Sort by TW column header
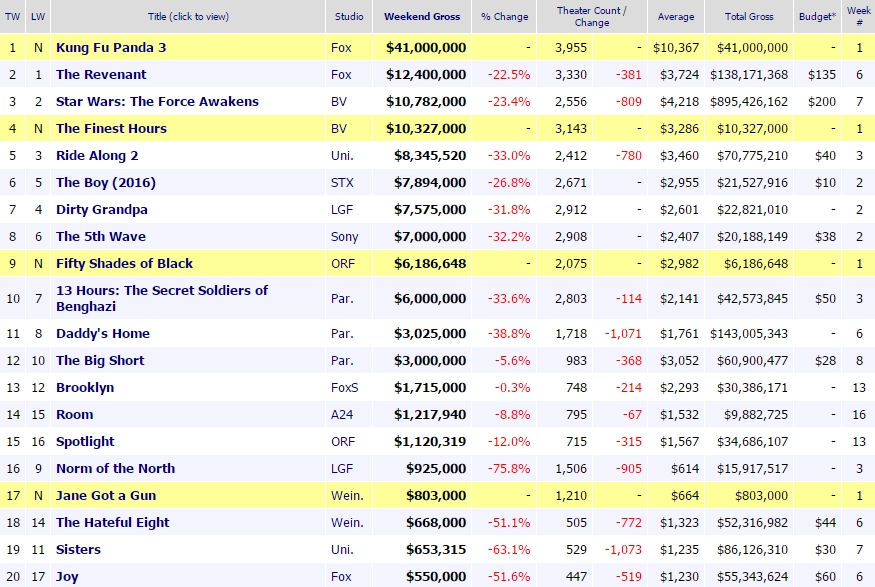 (x=12, y=16)
